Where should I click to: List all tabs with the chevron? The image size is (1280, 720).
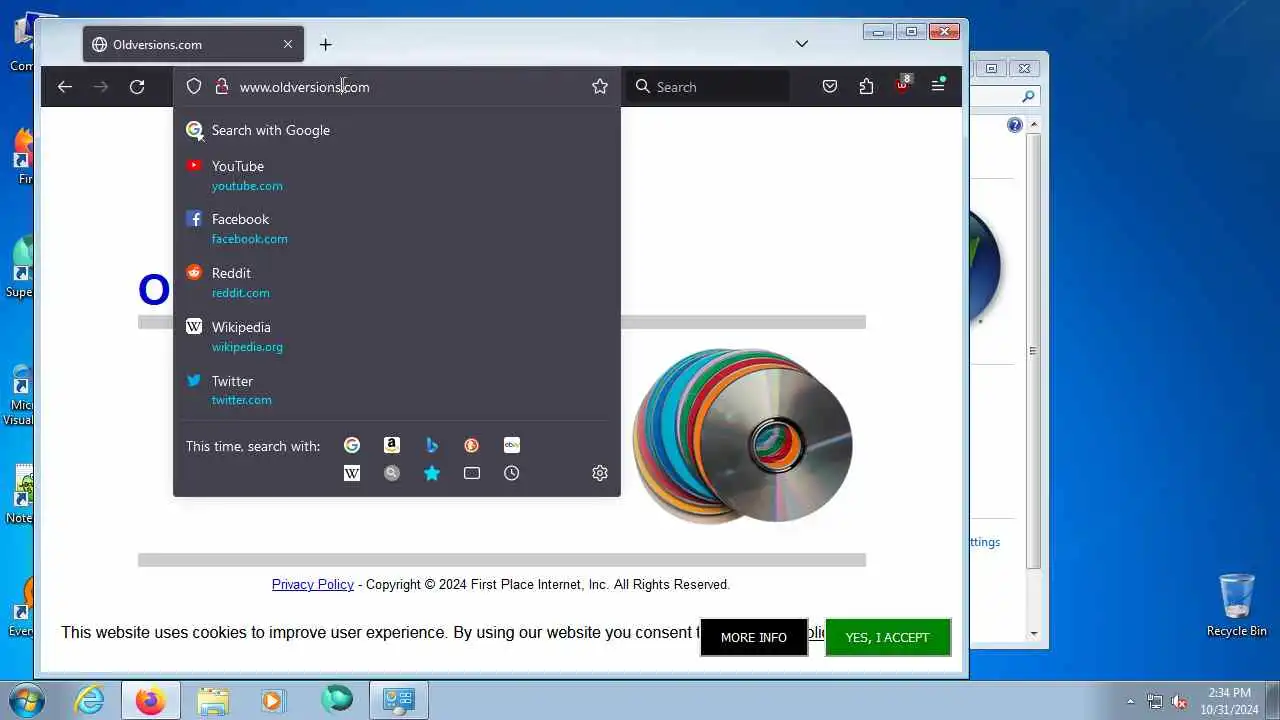coord(802,44)
